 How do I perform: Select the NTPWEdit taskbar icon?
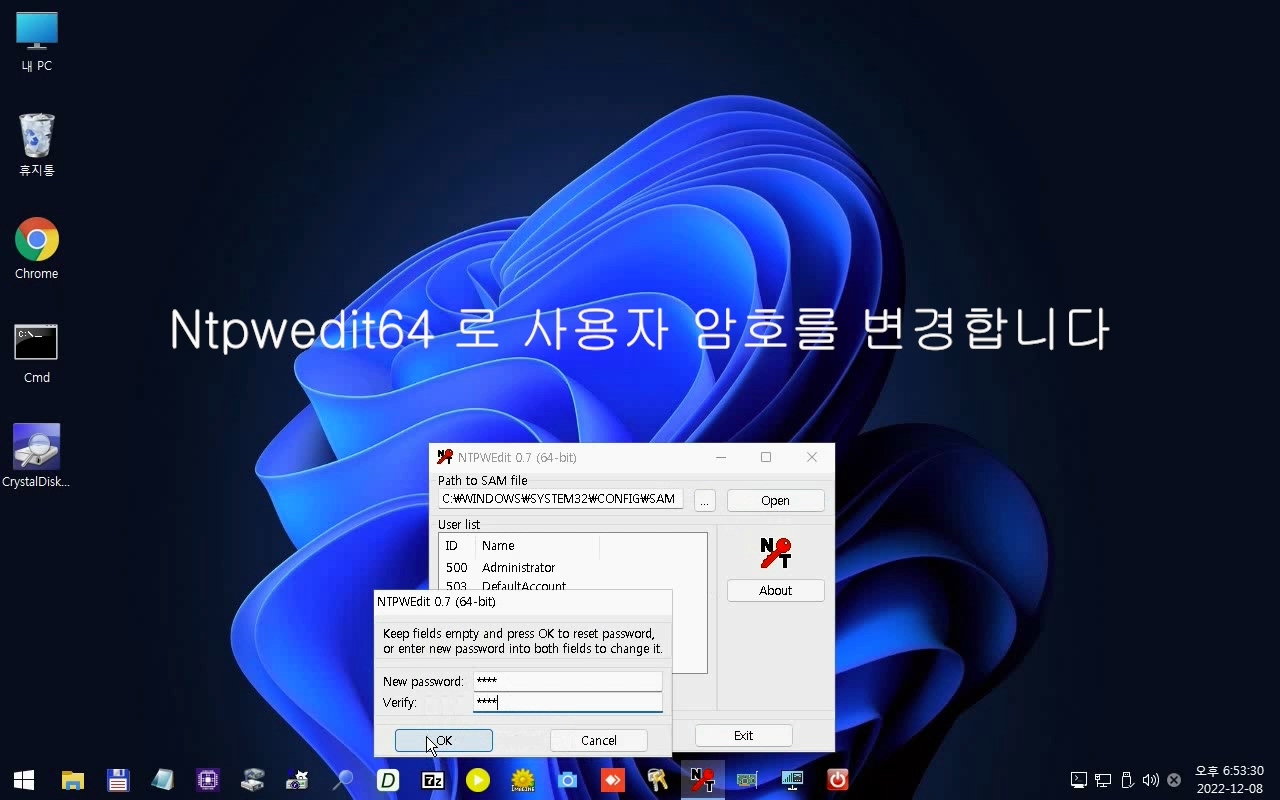click(x=702, y=780)
